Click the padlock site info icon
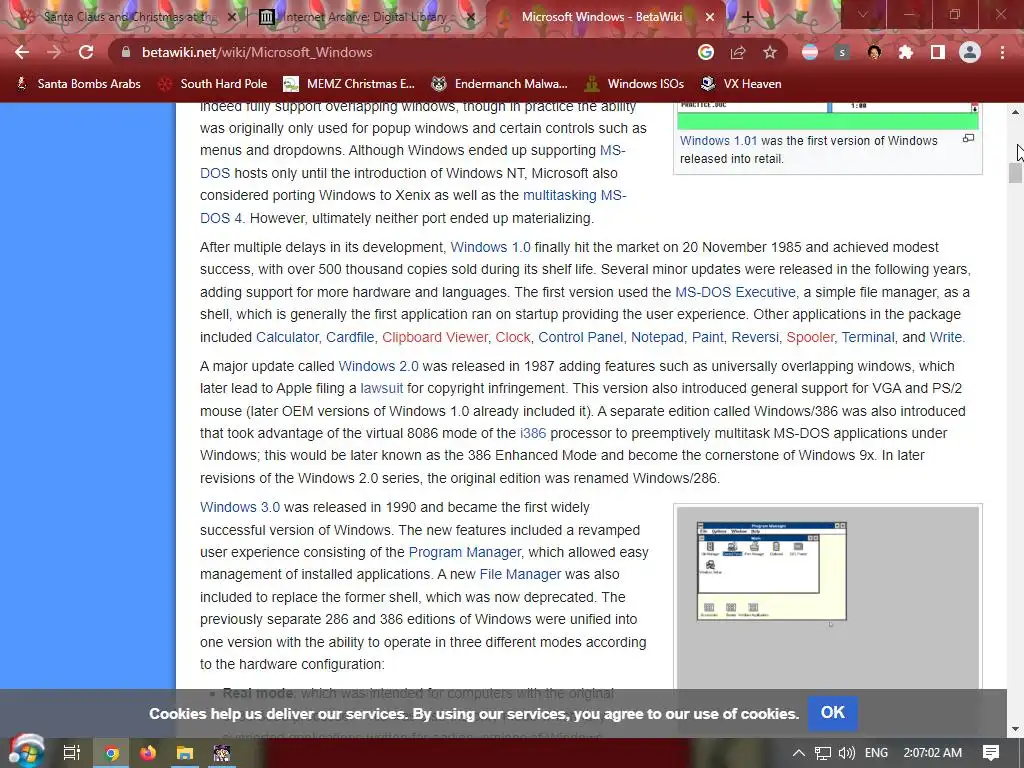 127,52
